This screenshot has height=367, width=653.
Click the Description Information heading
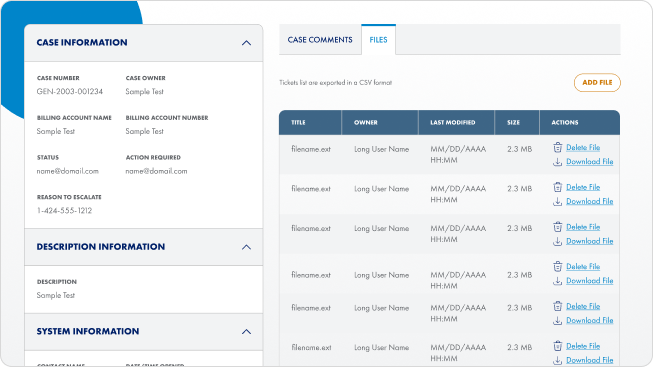pyautogui.click(x=101, y=247)
